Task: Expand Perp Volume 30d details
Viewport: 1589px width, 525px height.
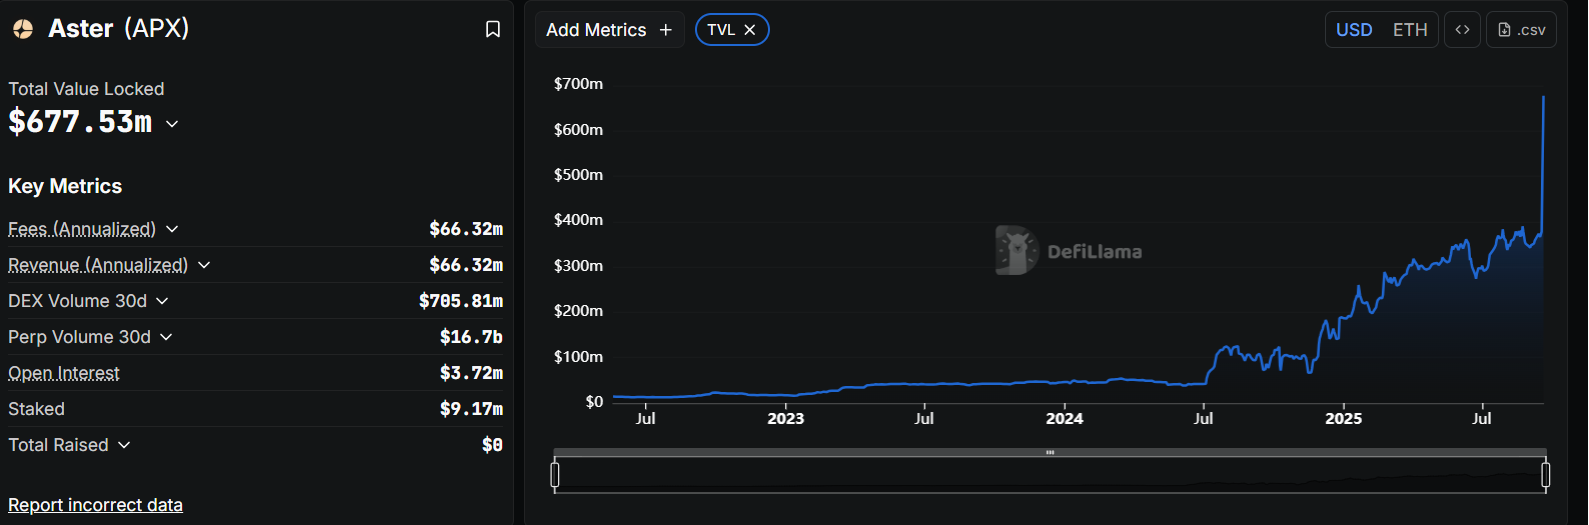Action: [166, 337]
